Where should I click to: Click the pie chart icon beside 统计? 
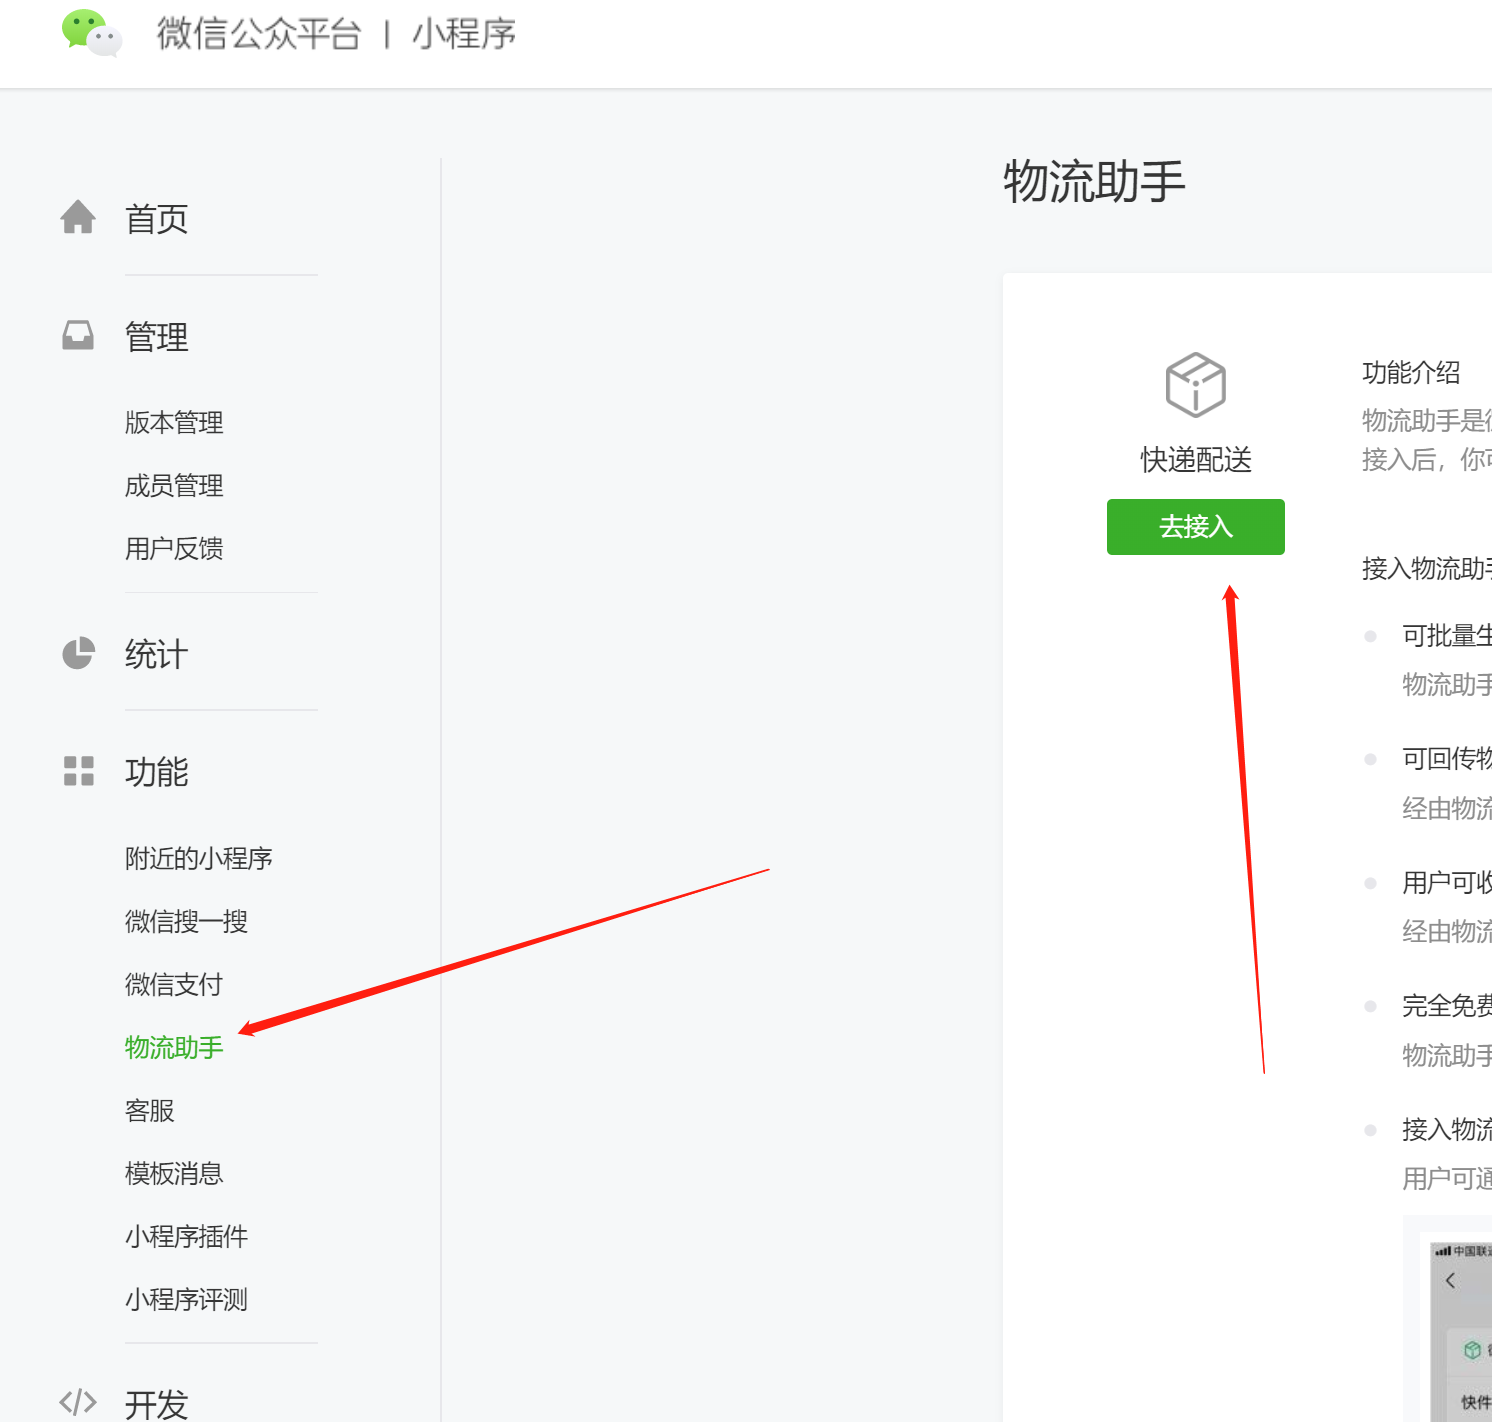[x=78, y=653]
